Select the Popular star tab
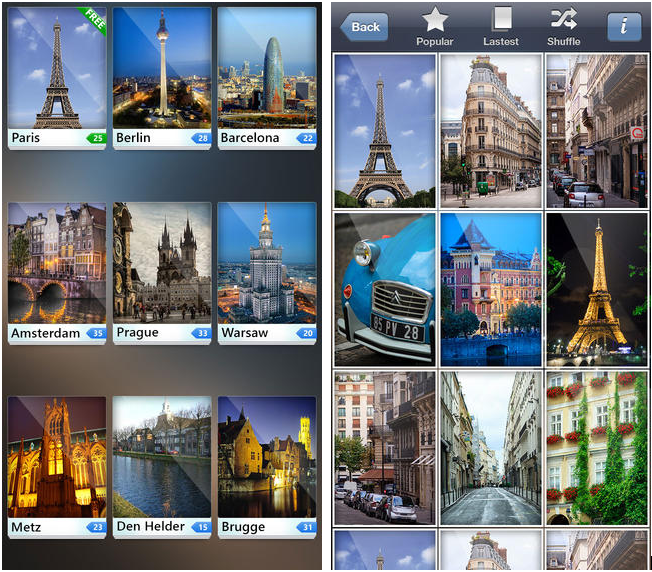652x572 pixels. click(x=435, y=27)
